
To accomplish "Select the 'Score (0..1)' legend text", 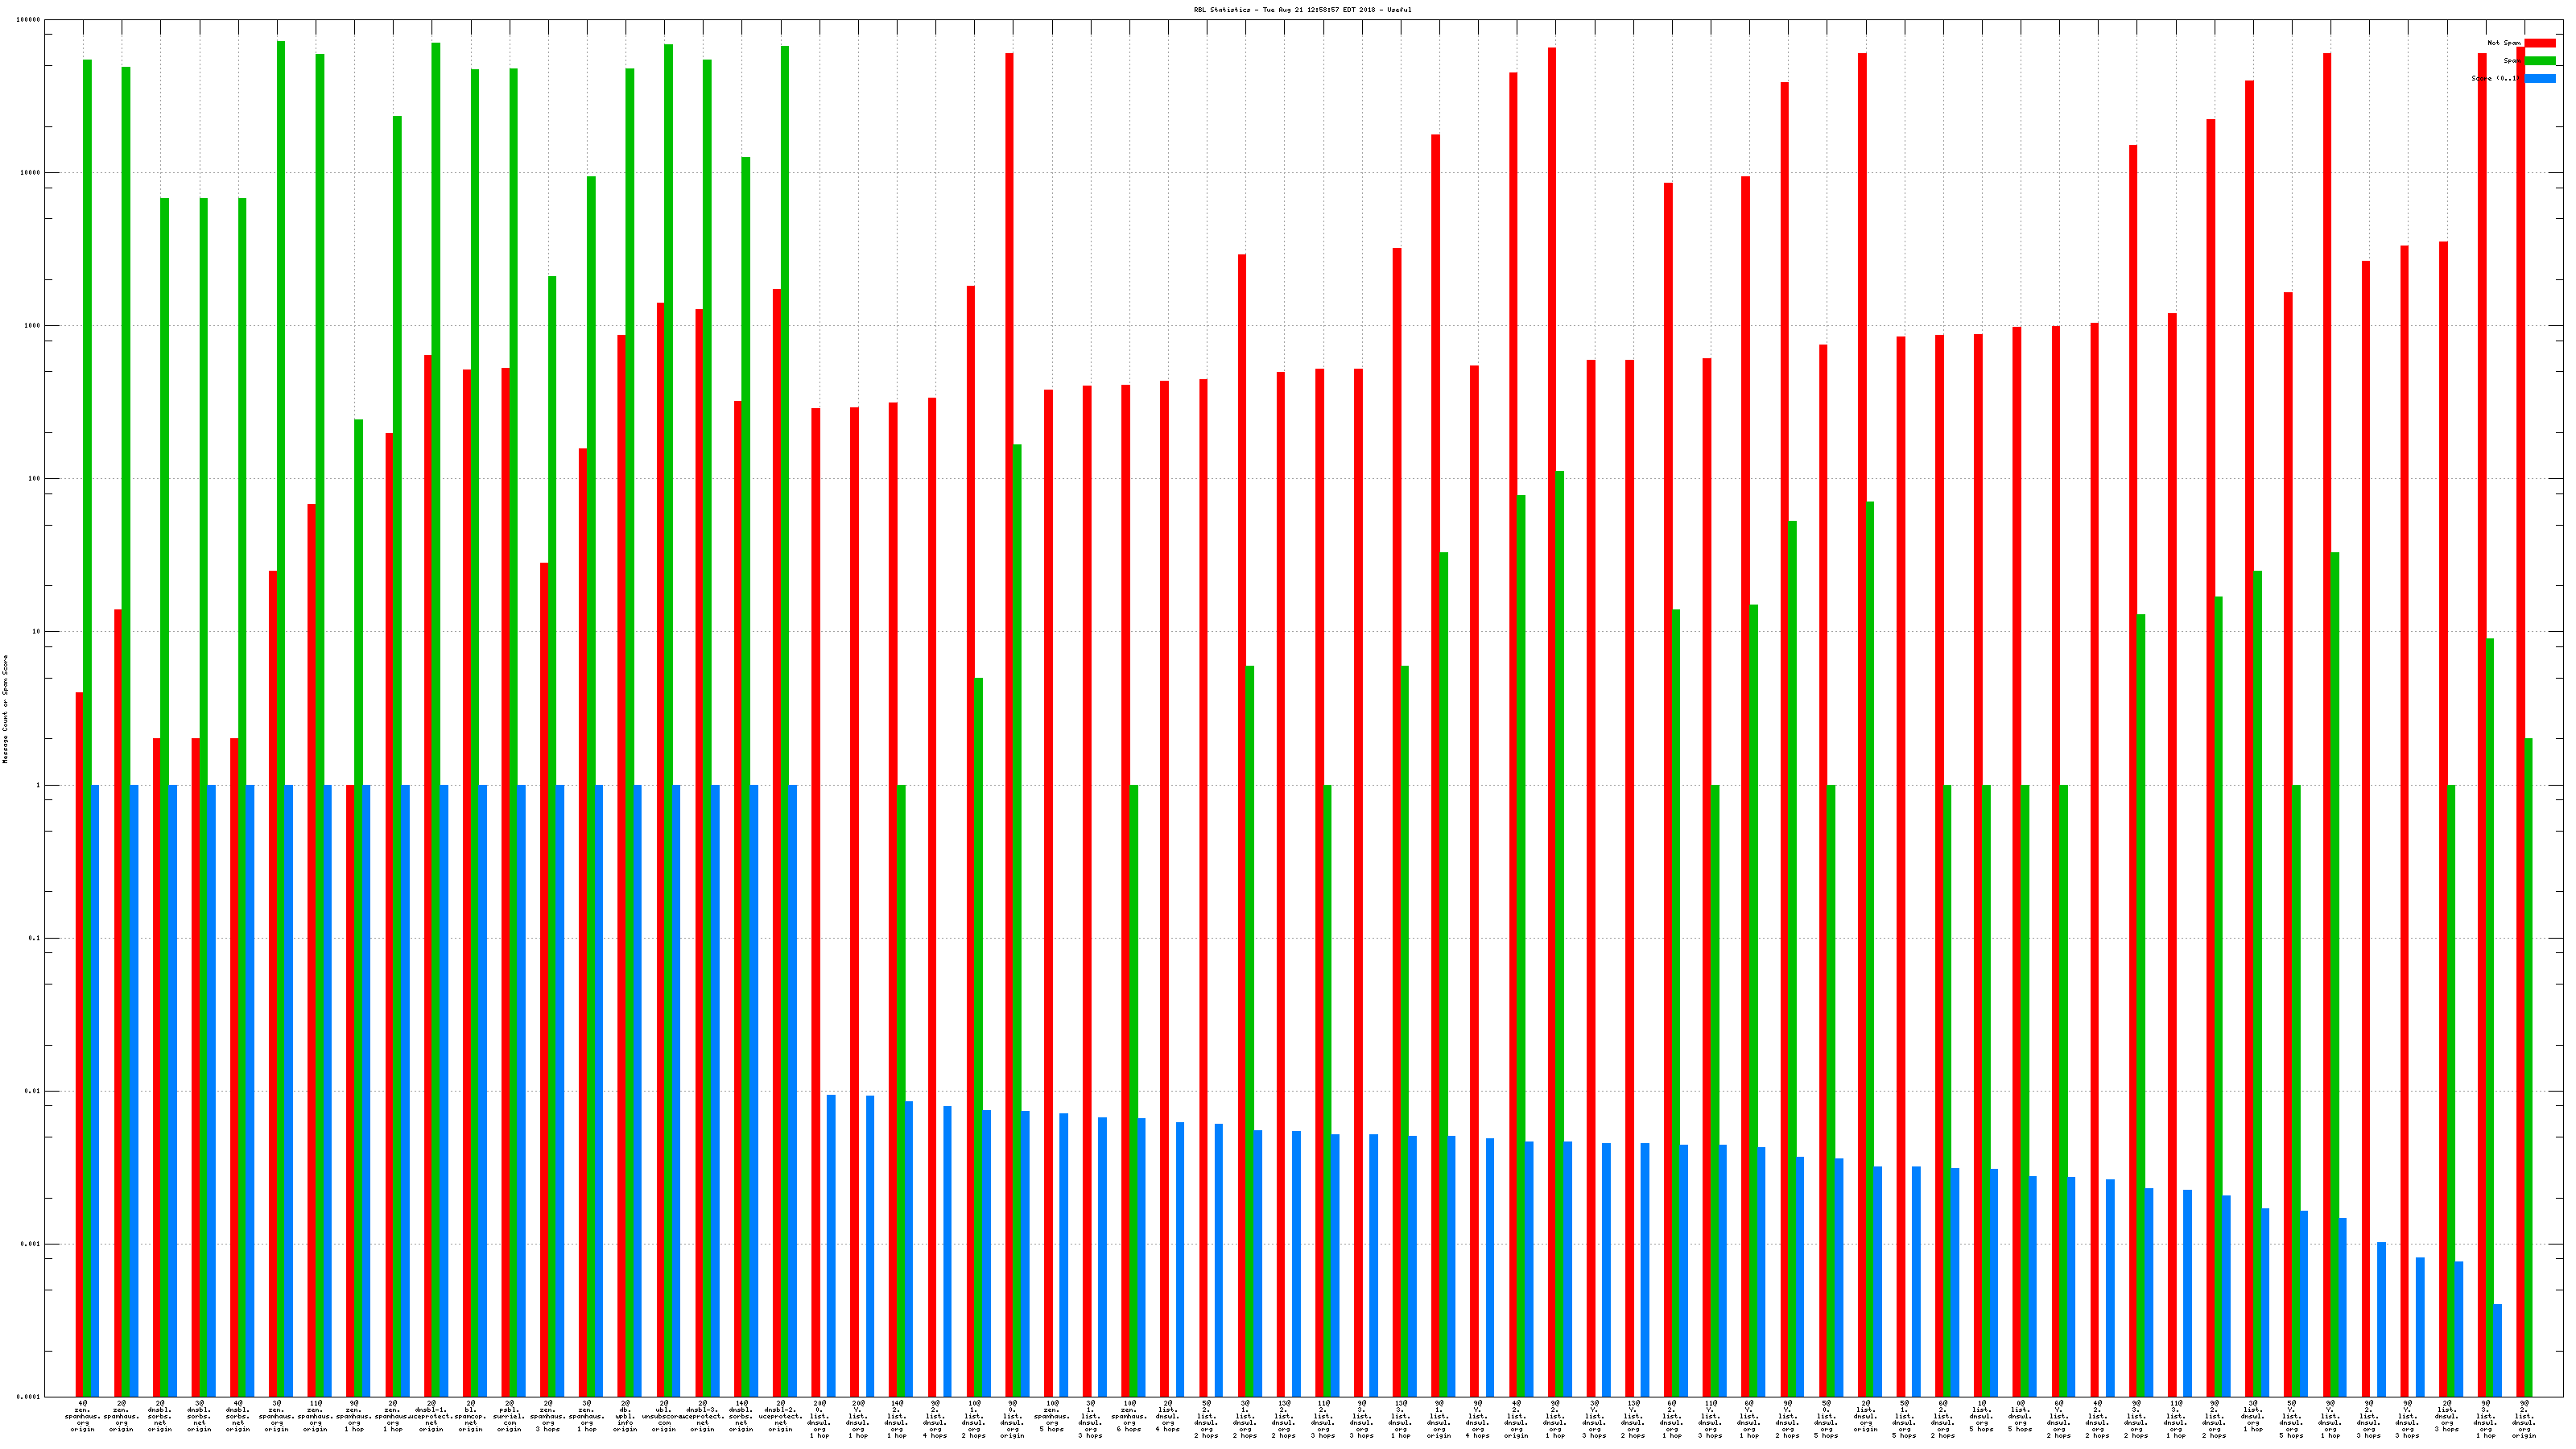I will pos(2496,79).
